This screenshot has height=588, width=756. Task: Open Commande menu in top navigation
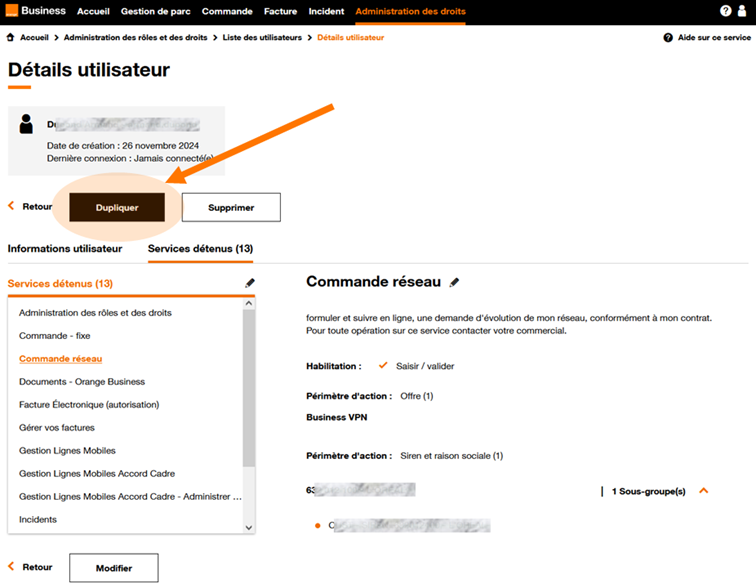click(x=227, y=12)
